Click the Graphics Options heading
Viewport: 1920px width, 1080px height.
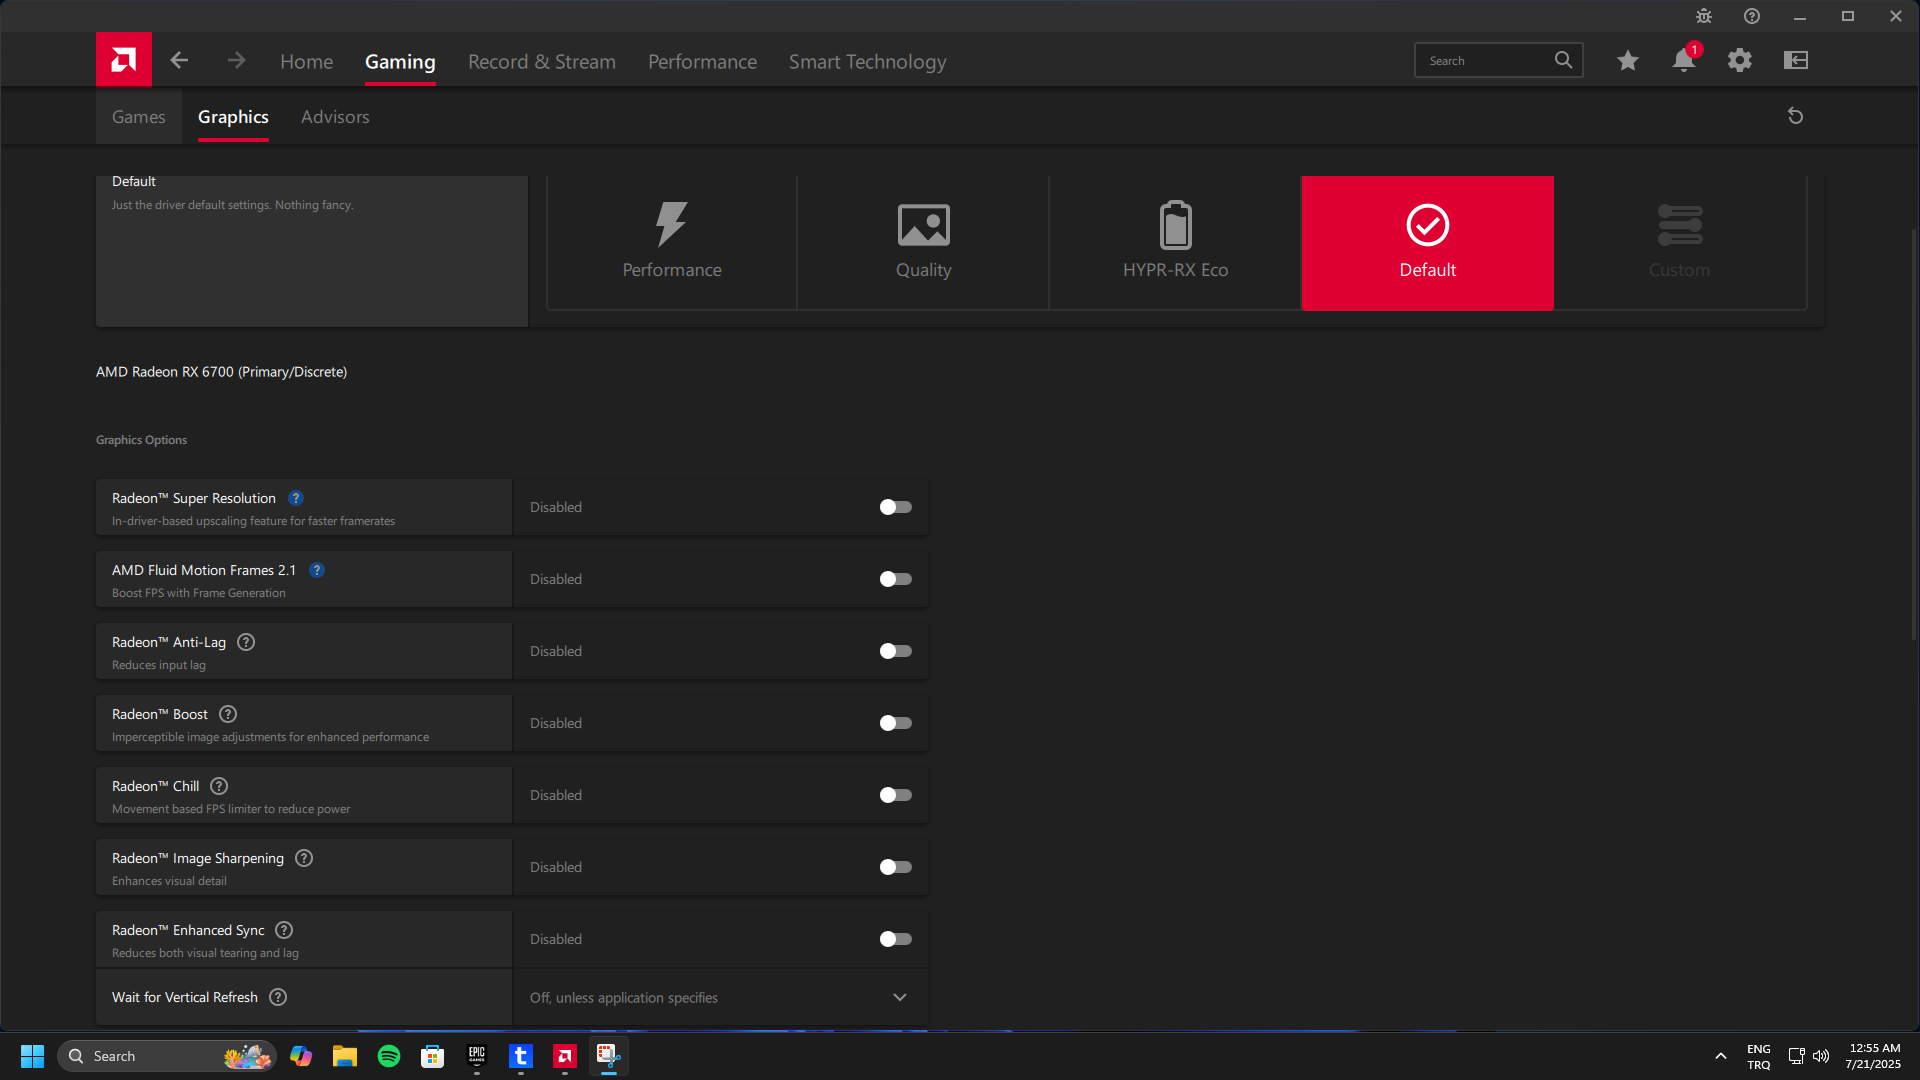coord(141,440)
